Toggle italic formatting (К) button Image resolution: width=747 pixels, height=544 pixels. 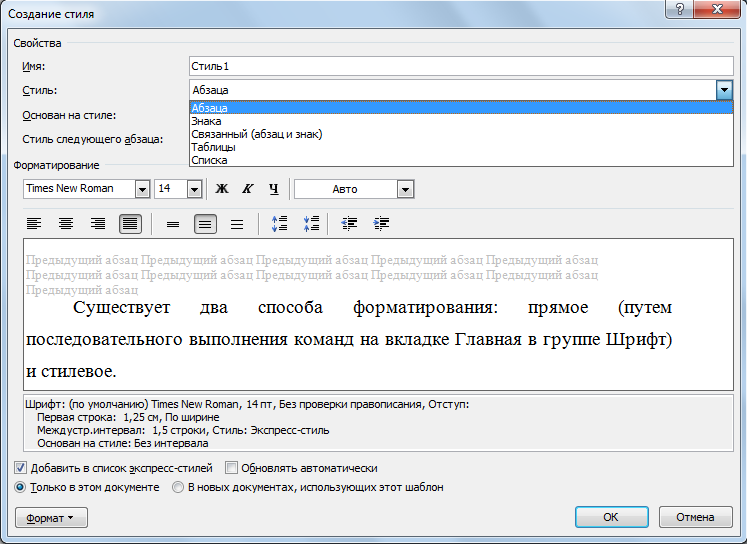pyautogui.click(x=247, y=189)
